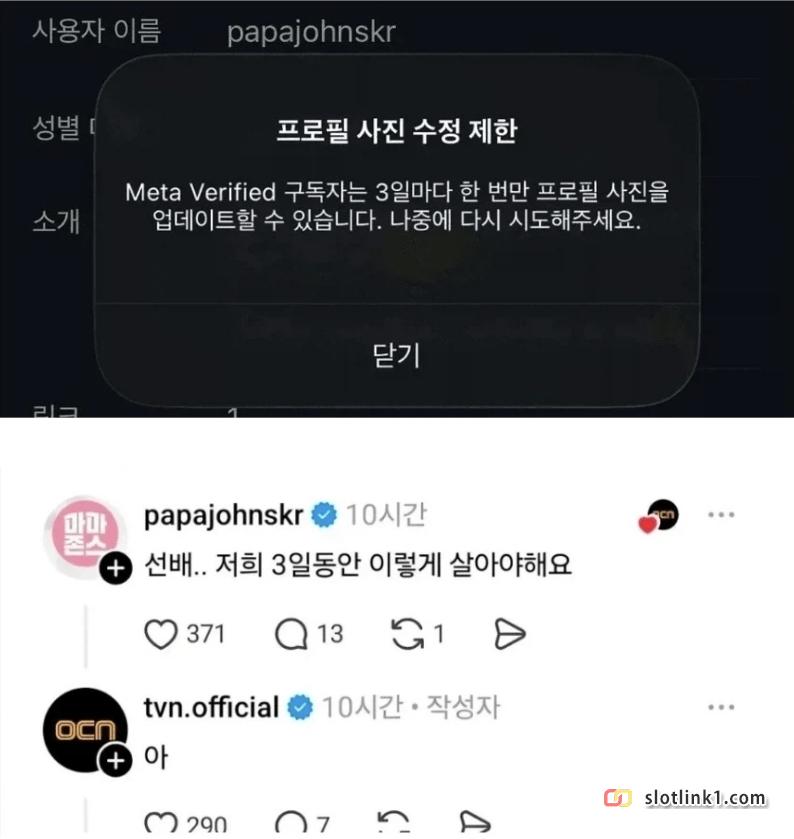The width and height of the screenshot is (794, 839).
Task: Share the papajohnskr post via paper plane
Action: [x=509, y=634]
